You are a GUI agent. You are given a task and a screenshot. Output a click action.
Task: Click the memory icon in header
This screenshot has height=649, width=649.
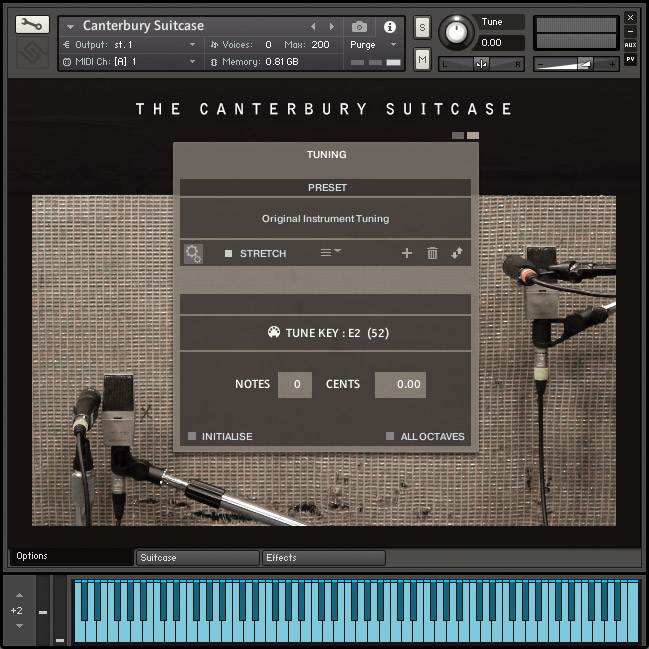[214, 62]
